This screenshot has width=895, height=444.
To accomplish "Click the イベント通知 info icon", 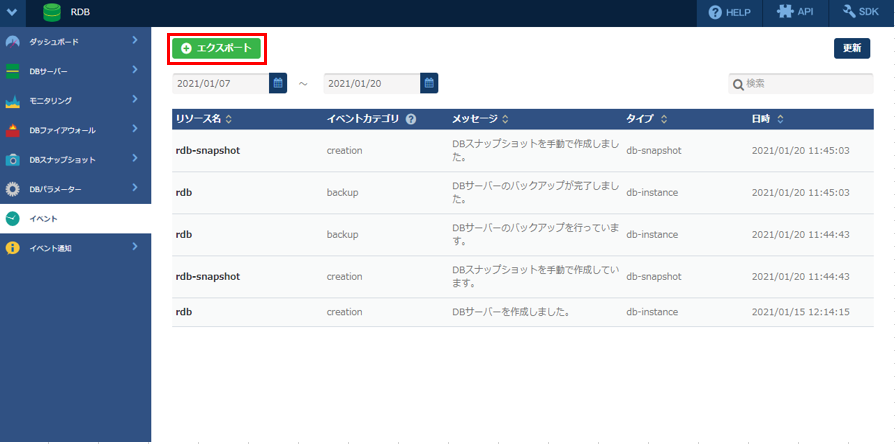I will pos(13,248).
